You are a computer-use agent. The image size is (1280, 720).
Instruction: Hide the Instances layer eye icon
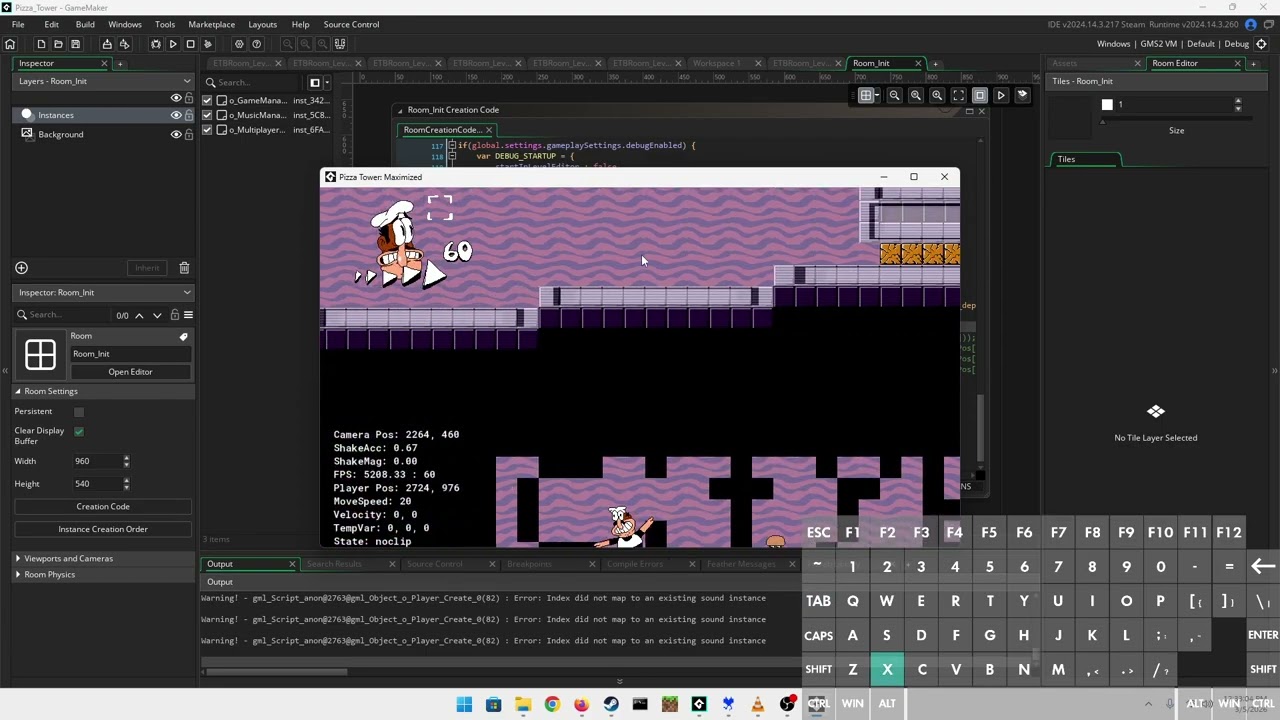tap(176, 115)
